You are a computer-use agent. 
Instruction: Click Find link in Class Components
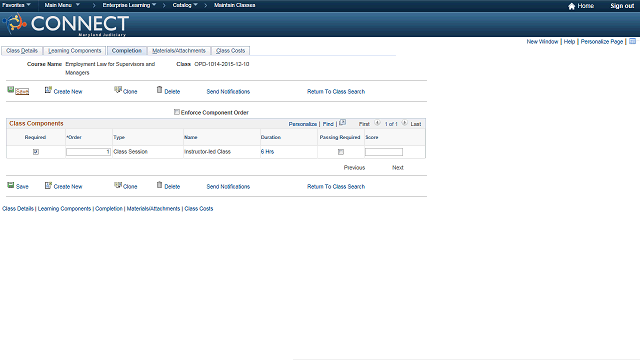tap(328, 124)
